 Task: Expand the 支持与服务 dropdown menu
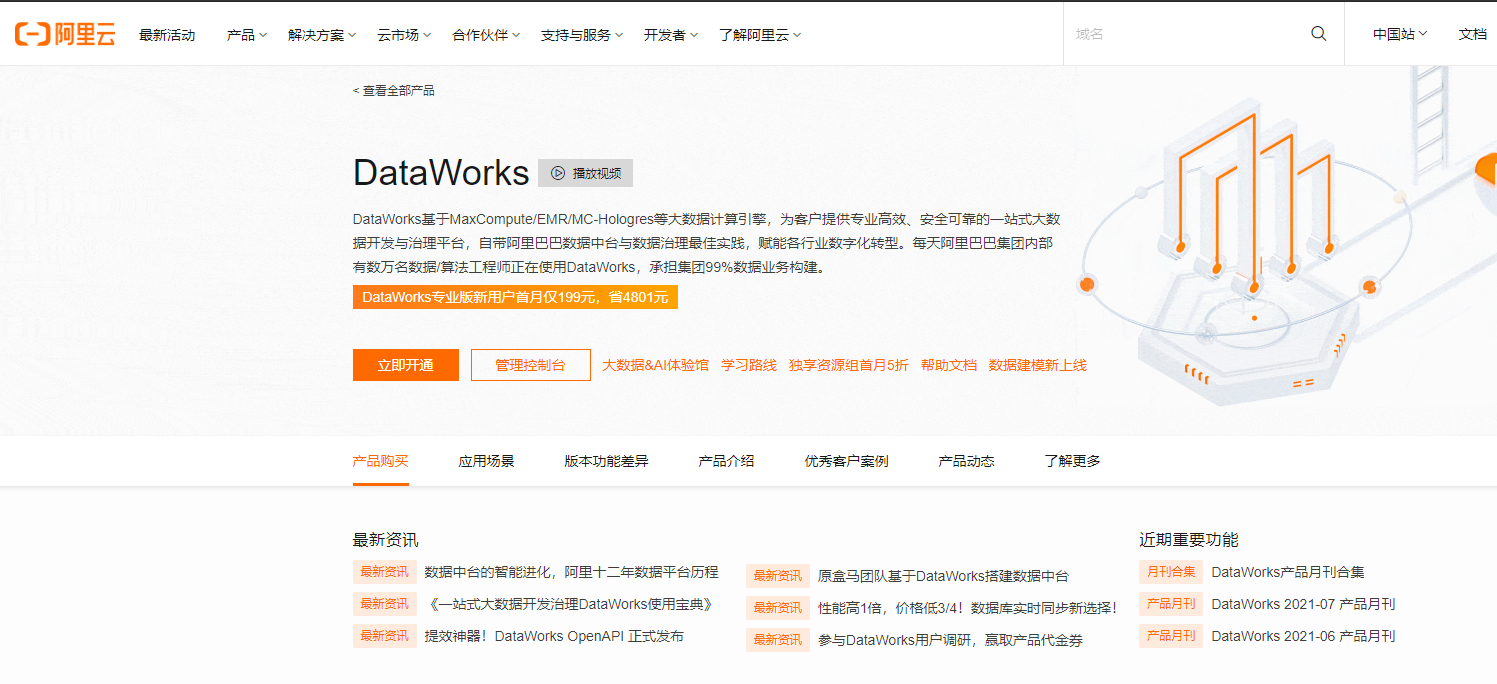(582, 35)
